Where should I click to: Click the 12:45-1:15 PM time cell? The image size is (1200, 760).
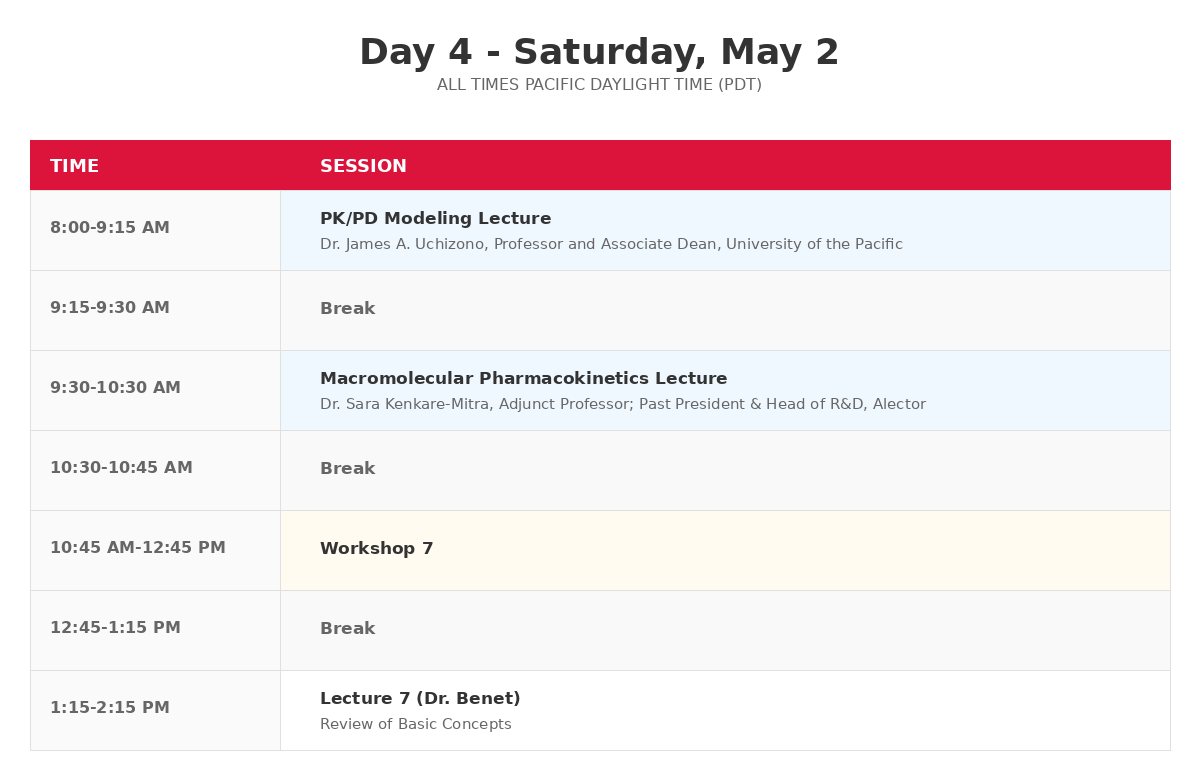tap(115, 628)
